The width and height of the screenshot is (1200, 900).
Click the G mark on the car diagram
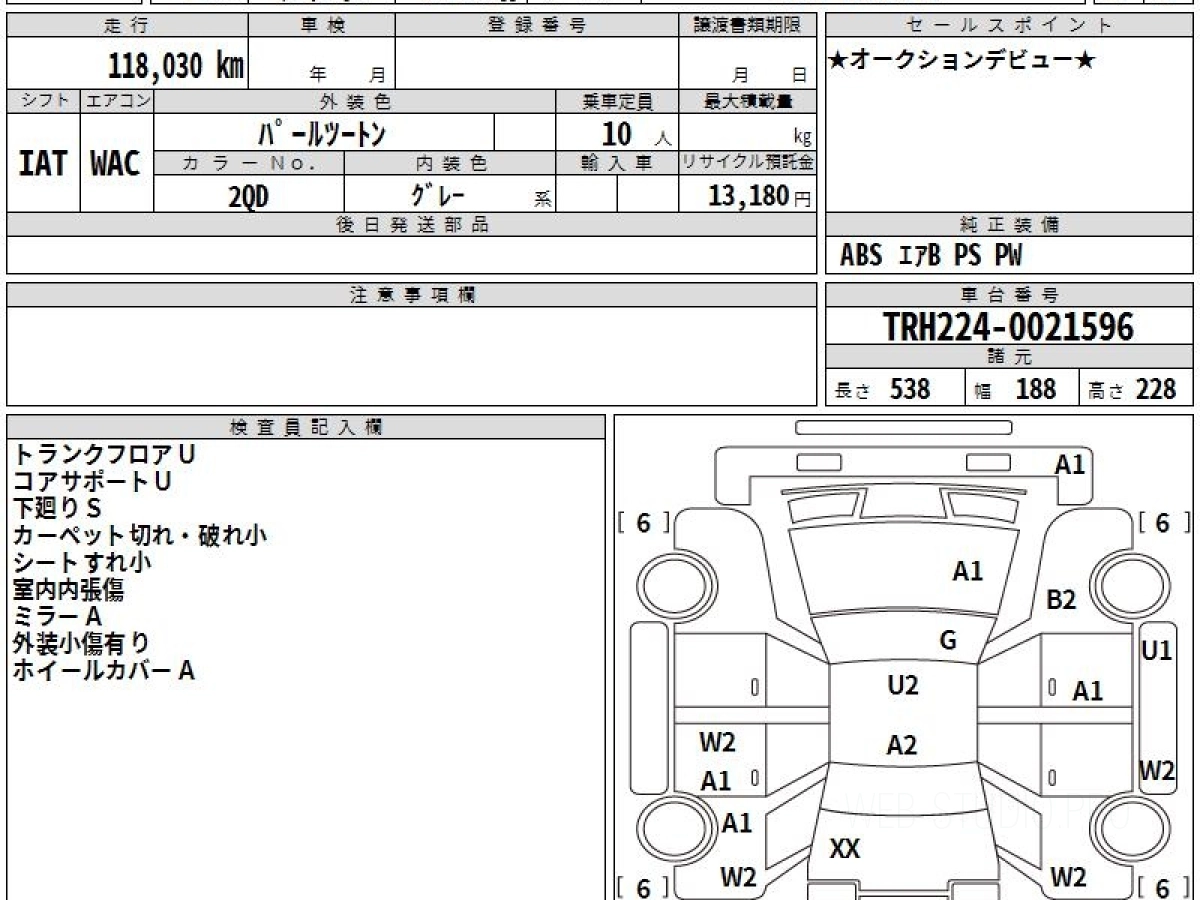948,641
